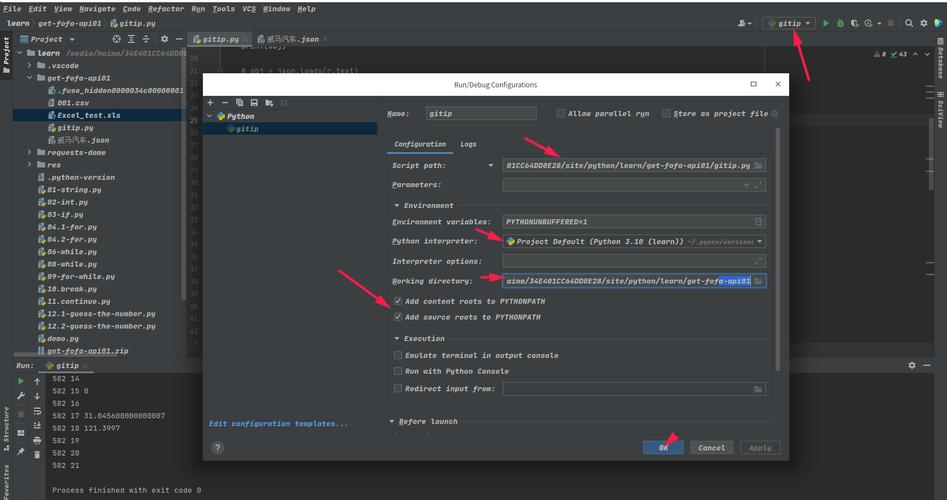Open the VCS menu
Screen dimensions: 947x500
(249, 8)
